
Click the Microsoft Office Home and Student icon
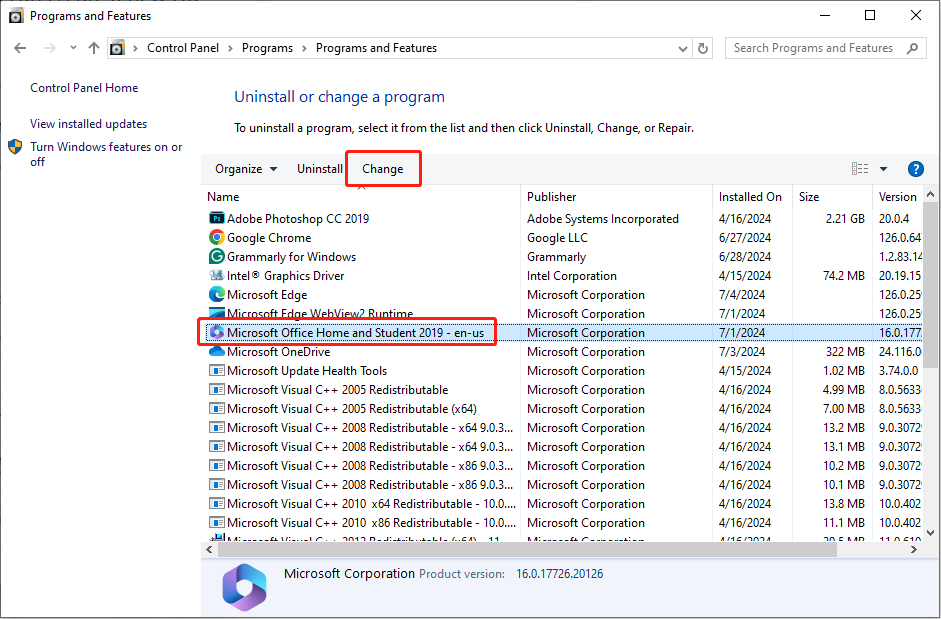click(x=216, y=333)
